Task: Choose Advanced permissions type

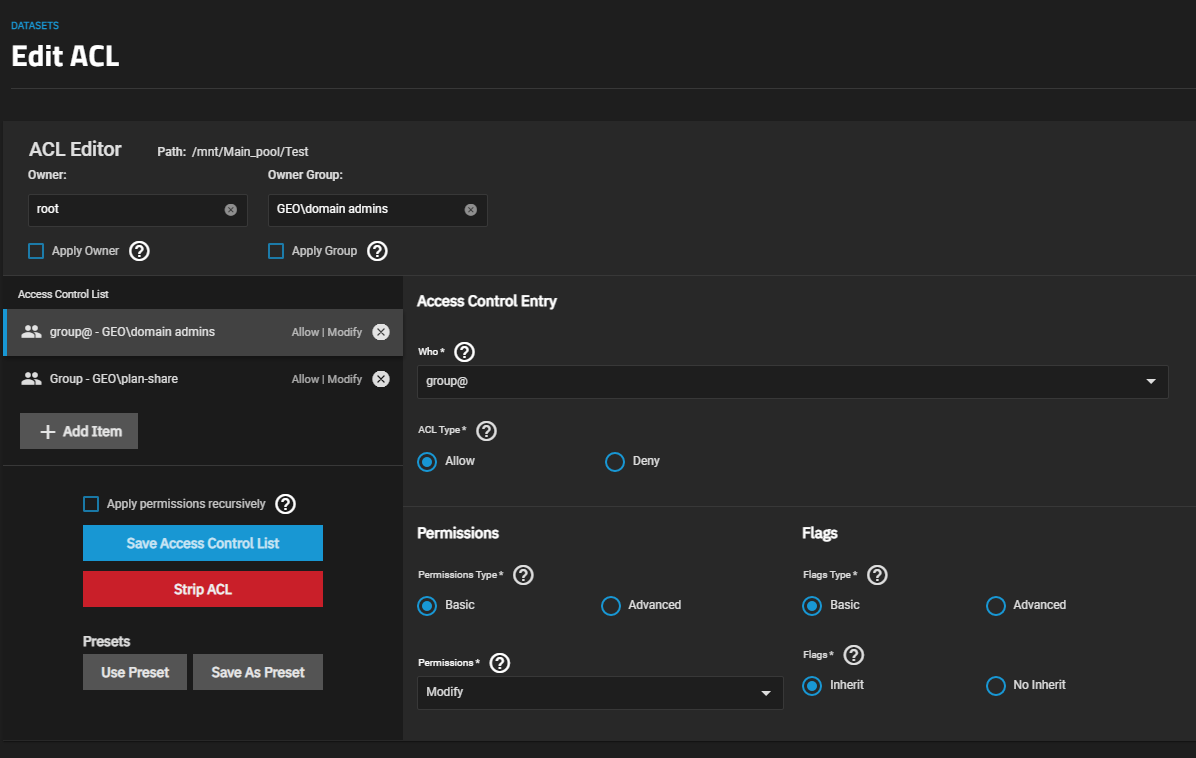Action: click(x=611, y=606)
